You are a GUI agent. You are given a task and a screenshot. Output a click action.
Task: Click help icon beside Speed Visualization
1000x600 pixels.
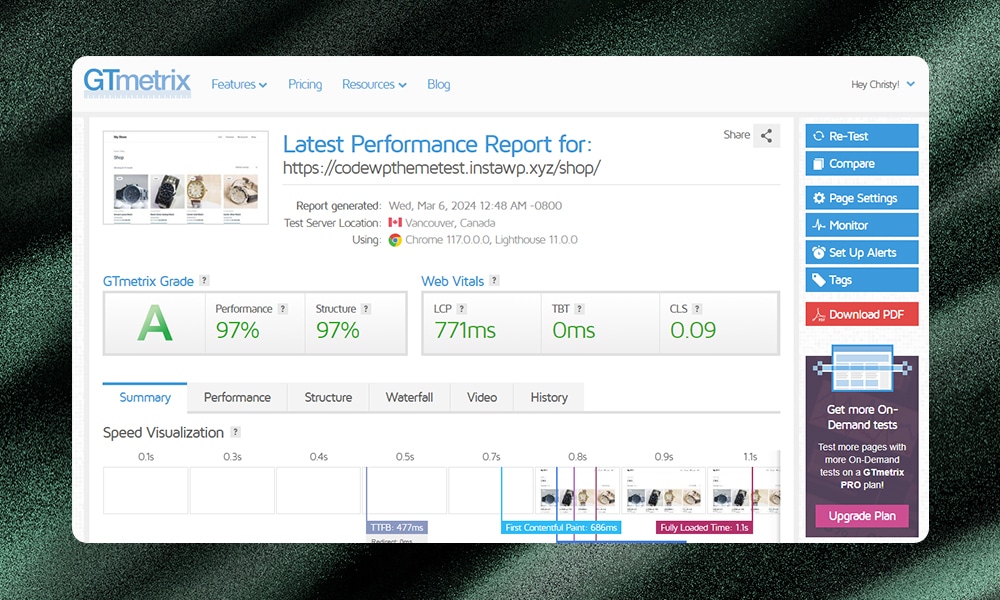235,432
